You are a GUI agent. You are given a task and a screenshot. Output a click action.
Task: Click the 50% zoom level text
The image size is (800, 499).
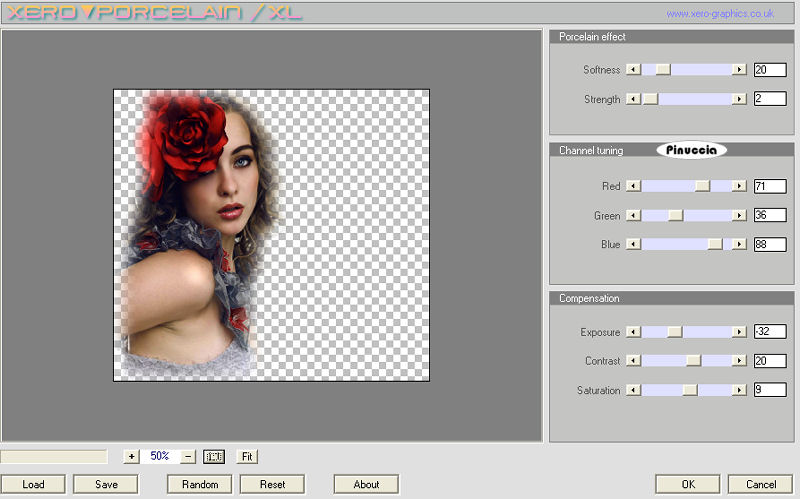tap(160, 456)
